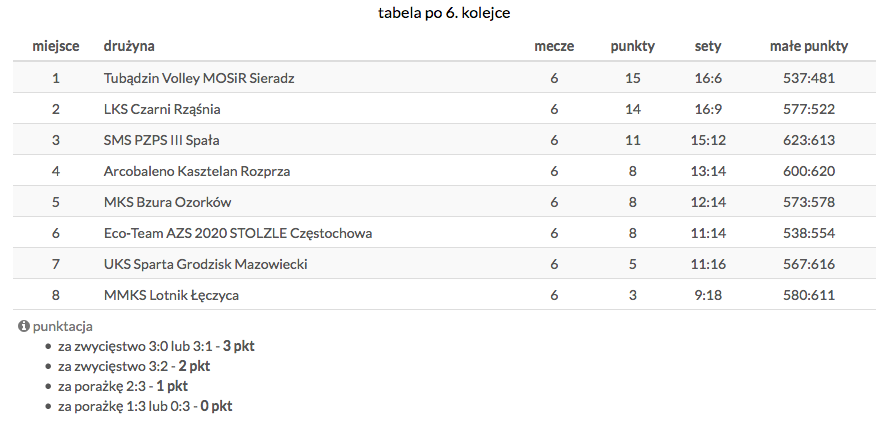Click Arcobaleno Kasztelan Rozprza in the table
This screenshot has height=425, width=887.
click(197, 171)
